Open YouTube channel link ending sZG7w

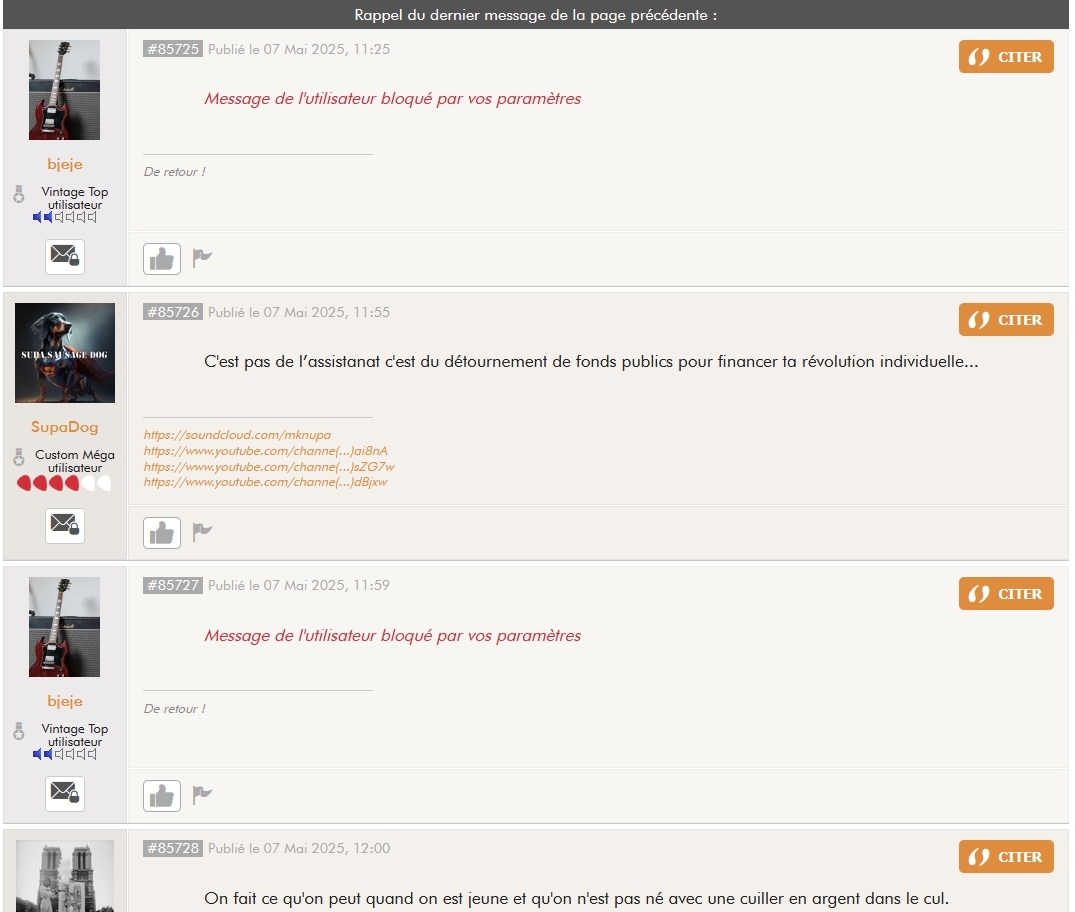click(269, 466)
